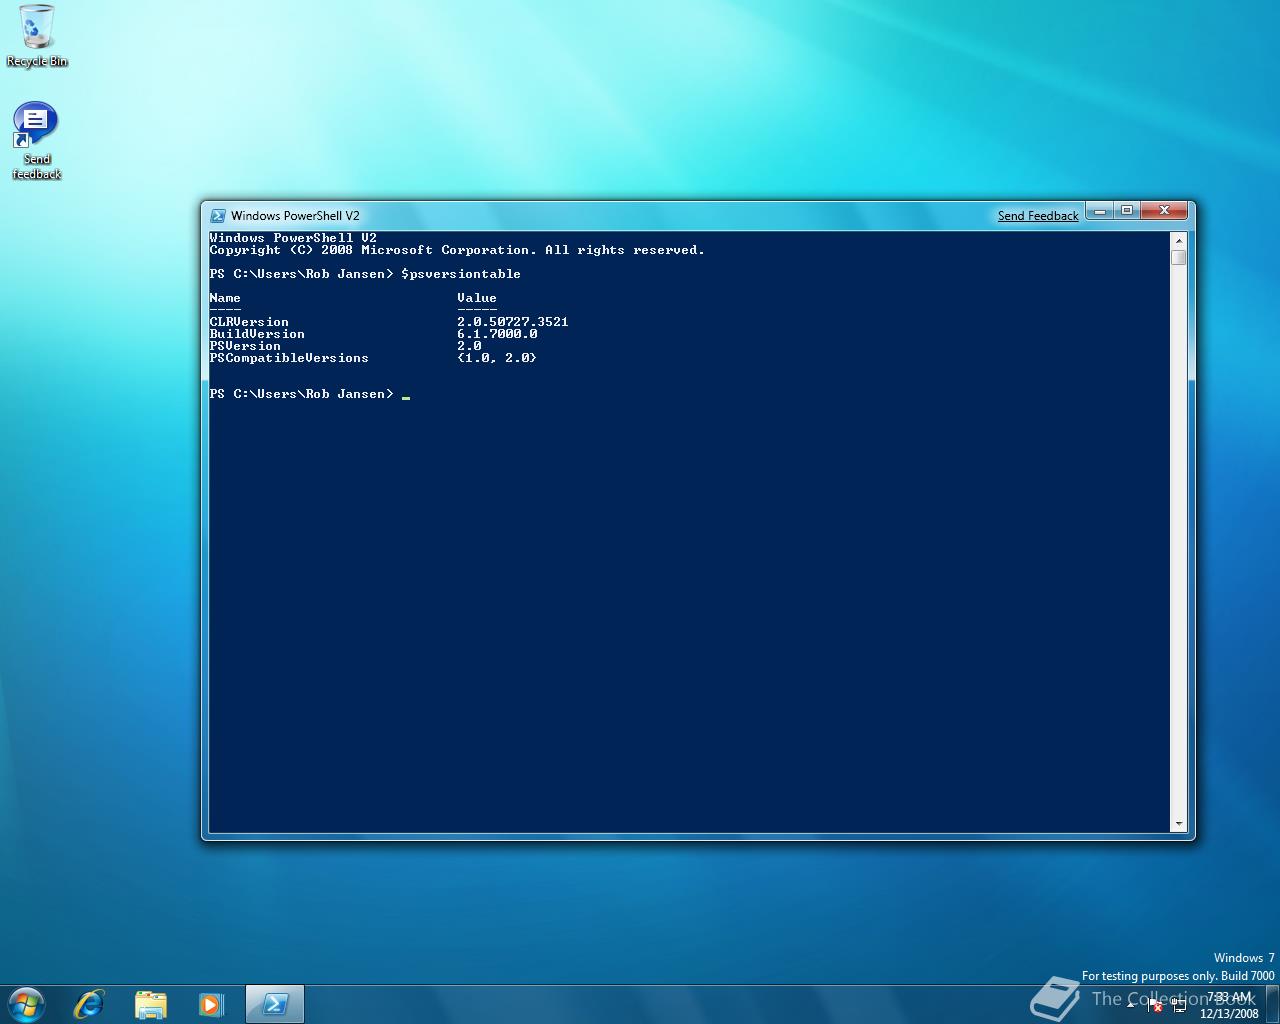Launch Windows Media Player from the taskbar
The width and height of the screenshot is (1280, 1024).
(211, 1004)
